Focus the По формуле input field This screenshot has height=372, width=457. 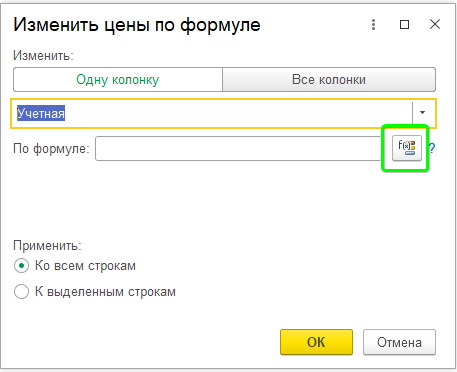(238, 148)
